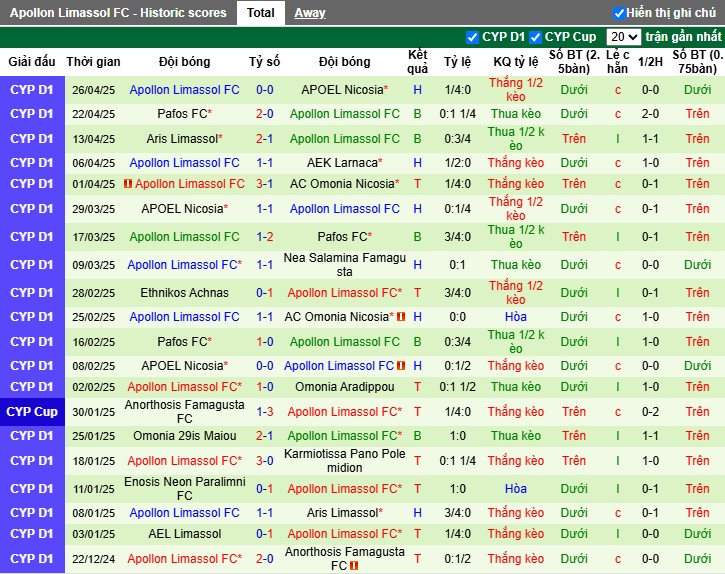
Task: Open the 20 recent matches dropdown
Action: coord(623,37)
